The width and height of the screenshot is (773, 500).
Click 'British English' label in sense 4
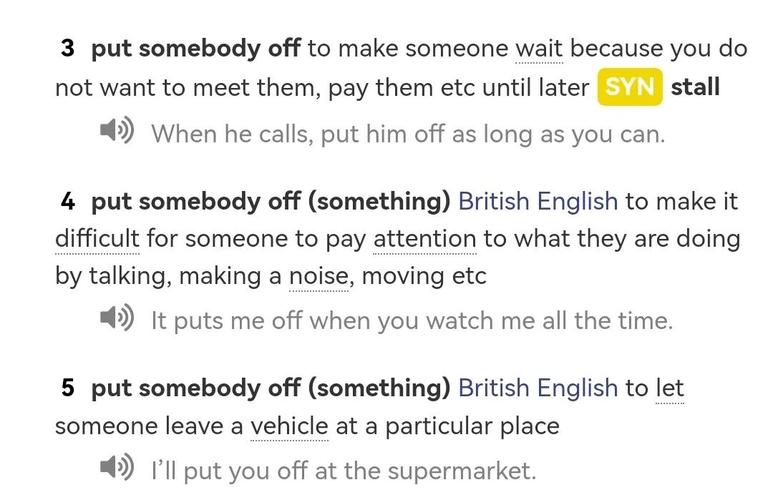click(x=538, y=202)
